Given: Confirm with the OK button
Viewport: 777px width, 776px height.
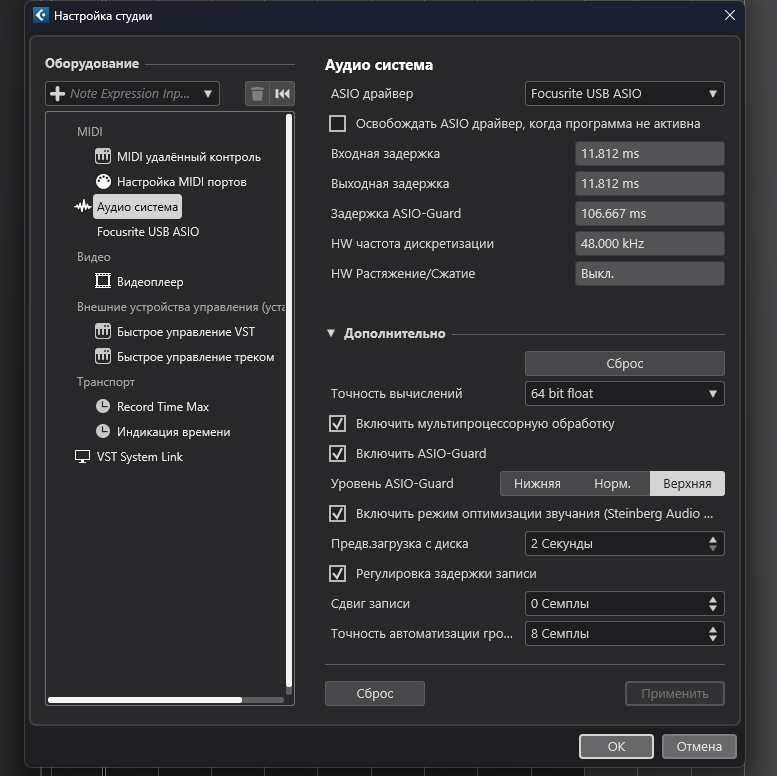Looking at the screenshot, I should [x=616, y=746].
